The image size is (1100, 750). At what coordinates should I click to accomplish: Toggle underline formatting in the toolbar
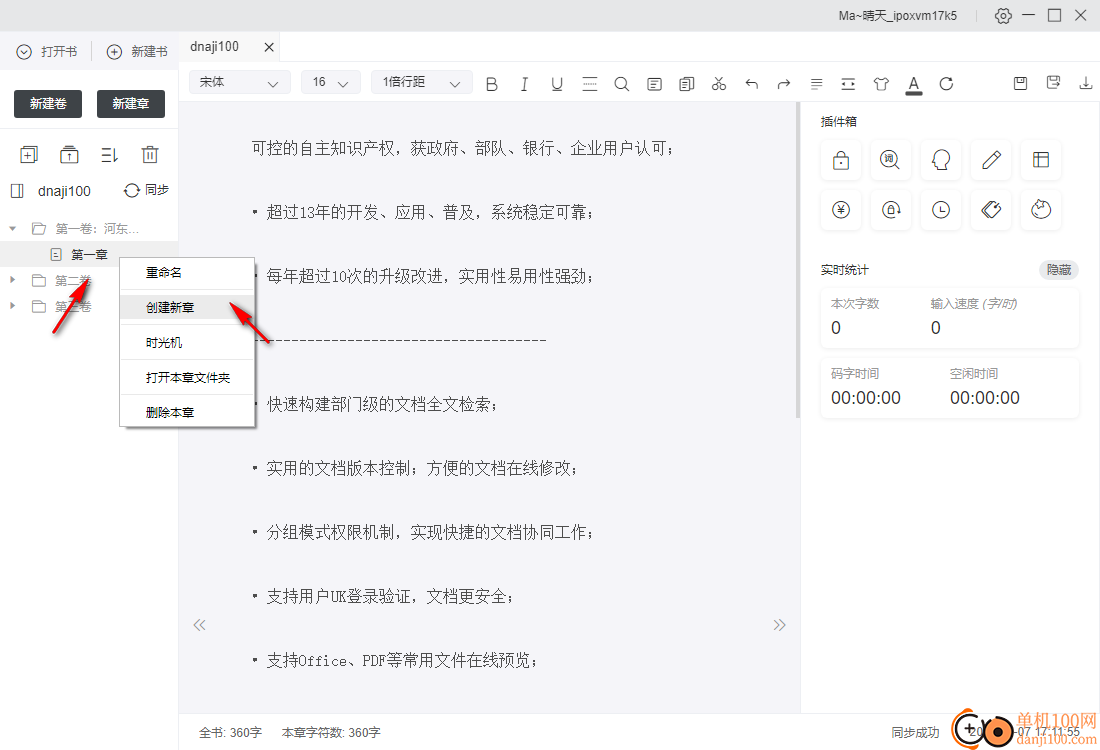(557, 84)
